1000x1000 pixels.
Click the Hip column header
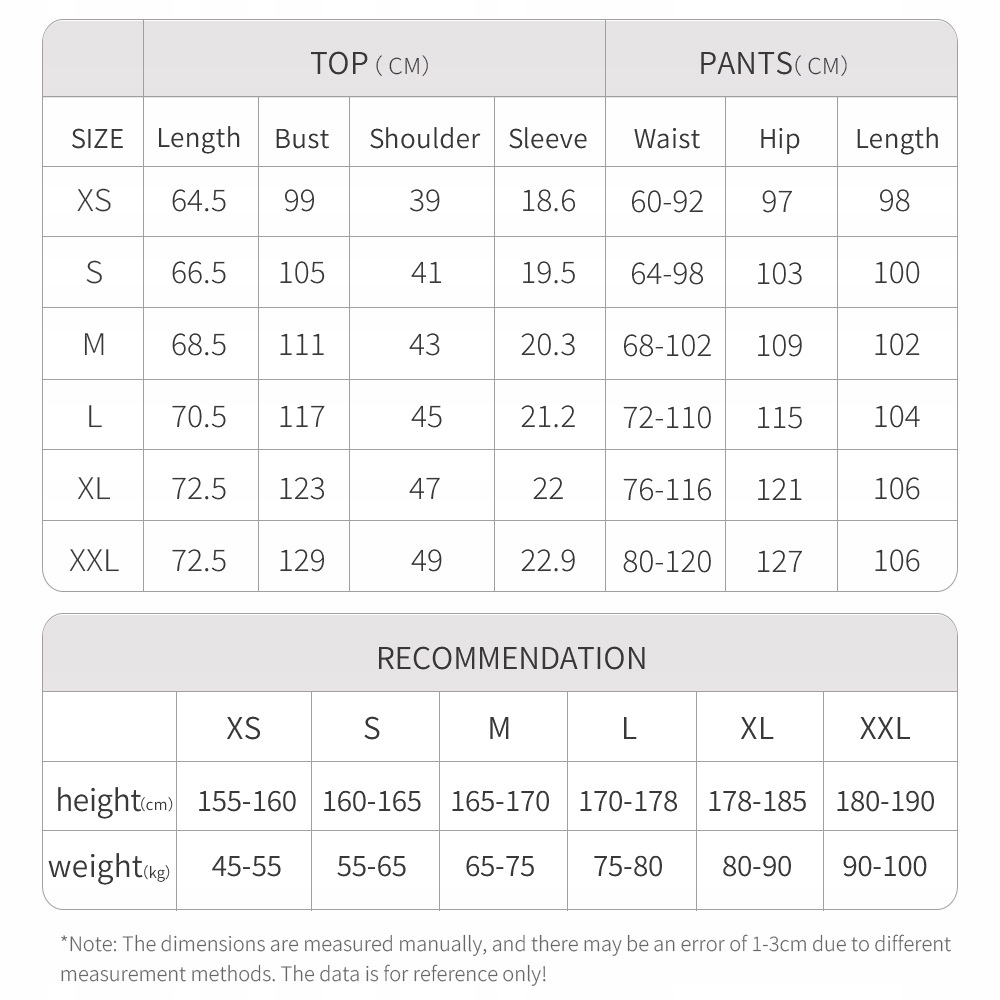tap(779, 138)
